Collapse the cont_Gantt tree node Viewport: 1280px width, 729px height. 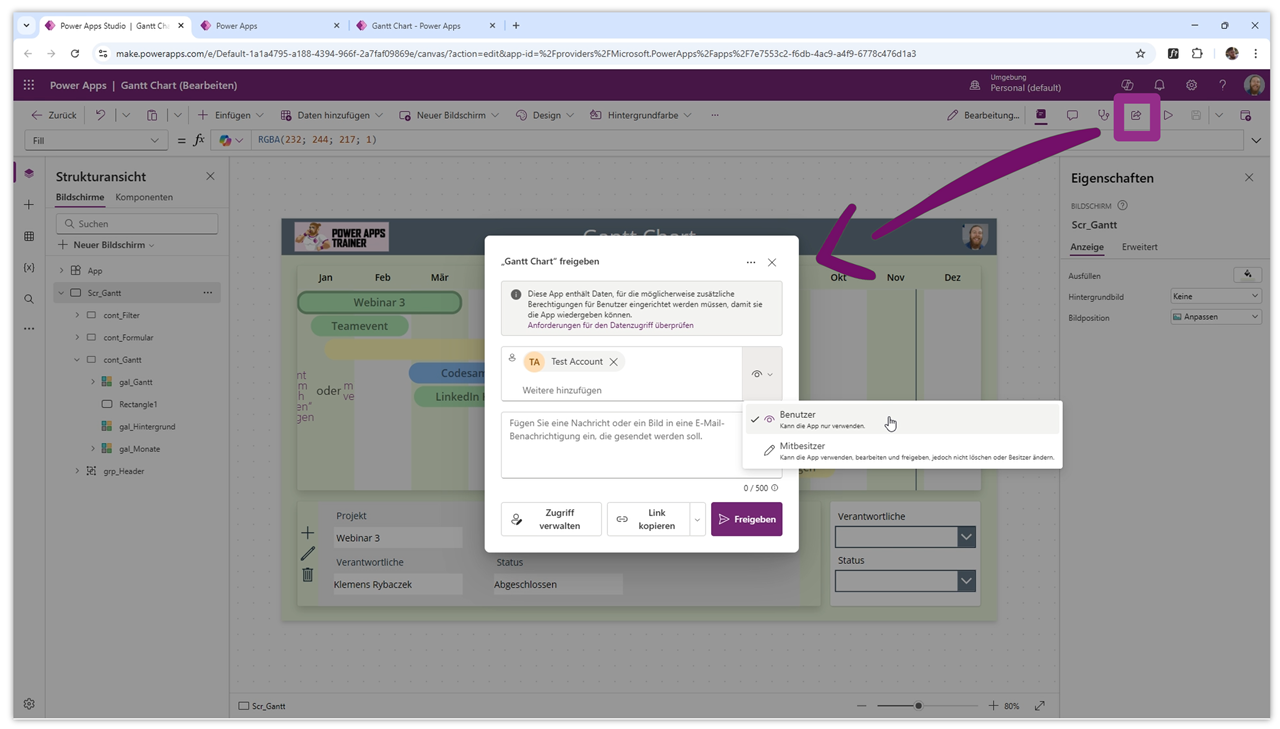click(77, 360)
